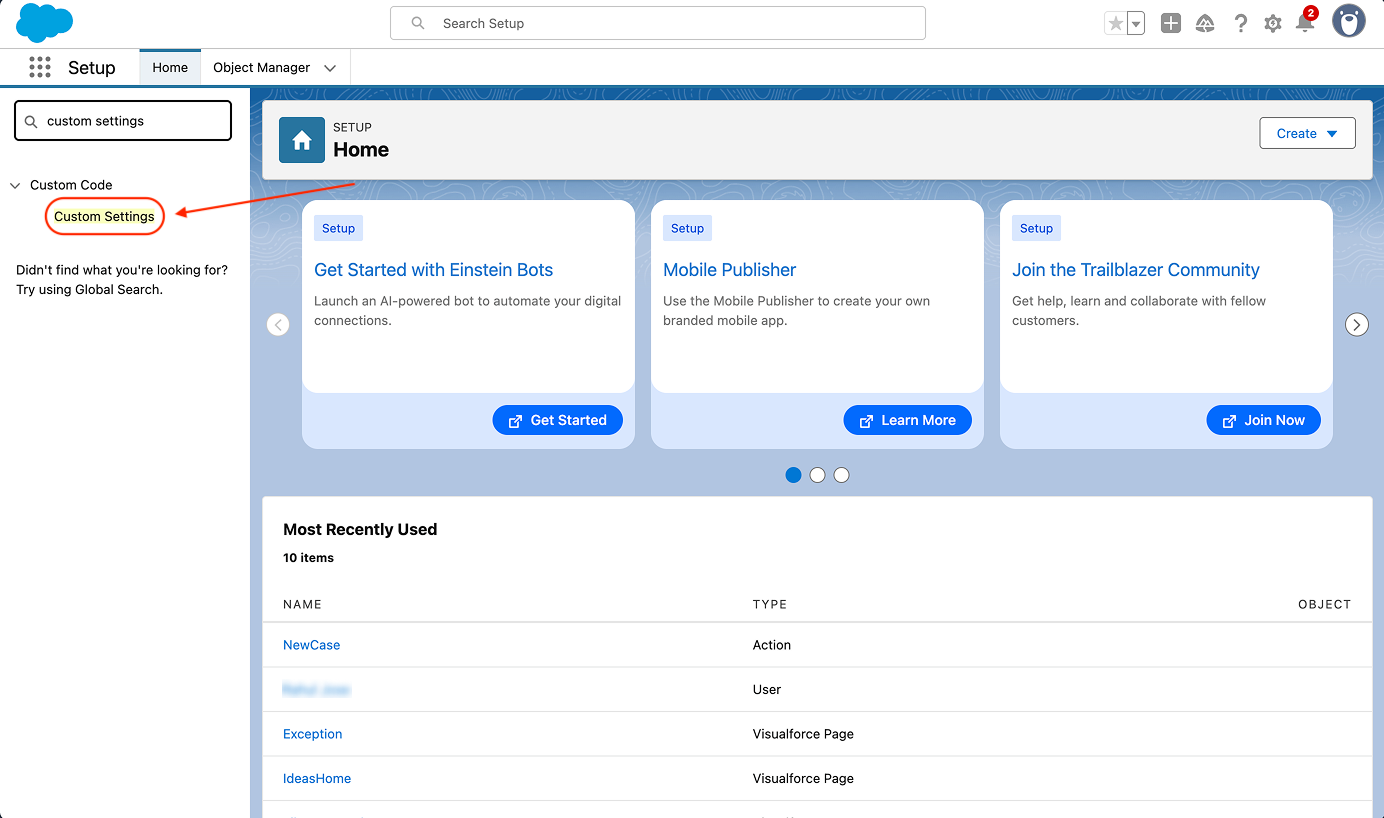Open the Trailhead guidance icon
The image size is (1384, 818).
pyautogui.click(x=1205, y=23)
